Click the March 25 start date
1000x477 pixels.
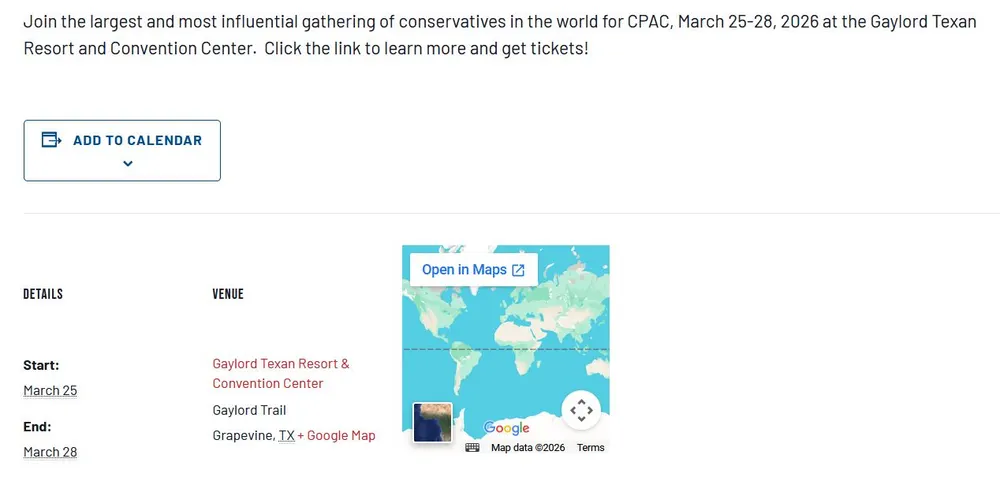pyautogui.click(x=50, y=391)
